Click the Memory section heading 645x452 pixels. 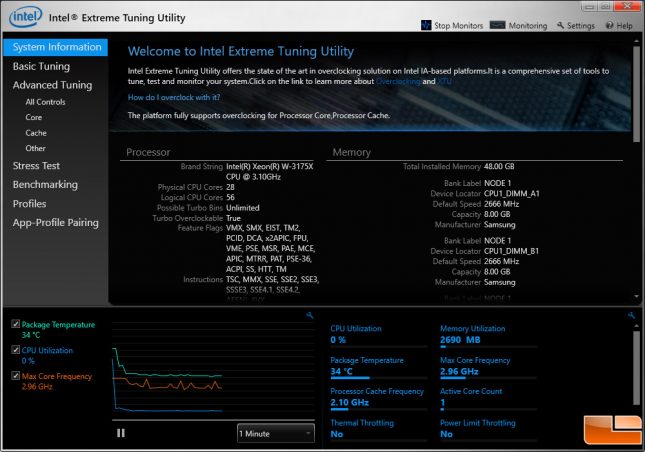[351, 152]
